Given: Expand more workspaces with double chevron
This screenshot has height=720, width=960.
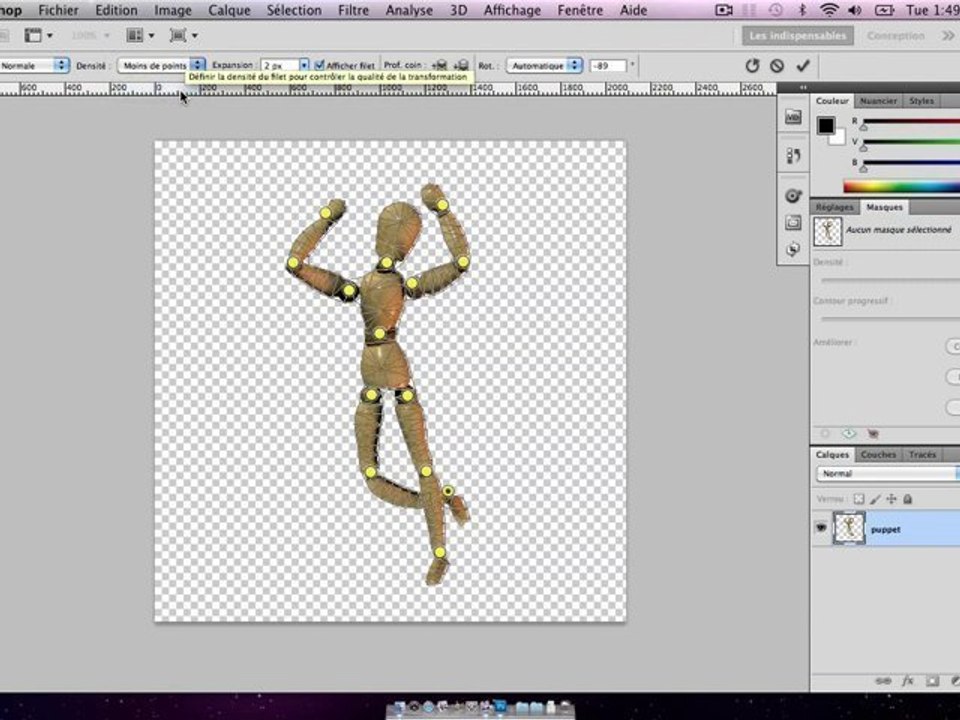Looking at the screenshot, I should tap(948, 36).
